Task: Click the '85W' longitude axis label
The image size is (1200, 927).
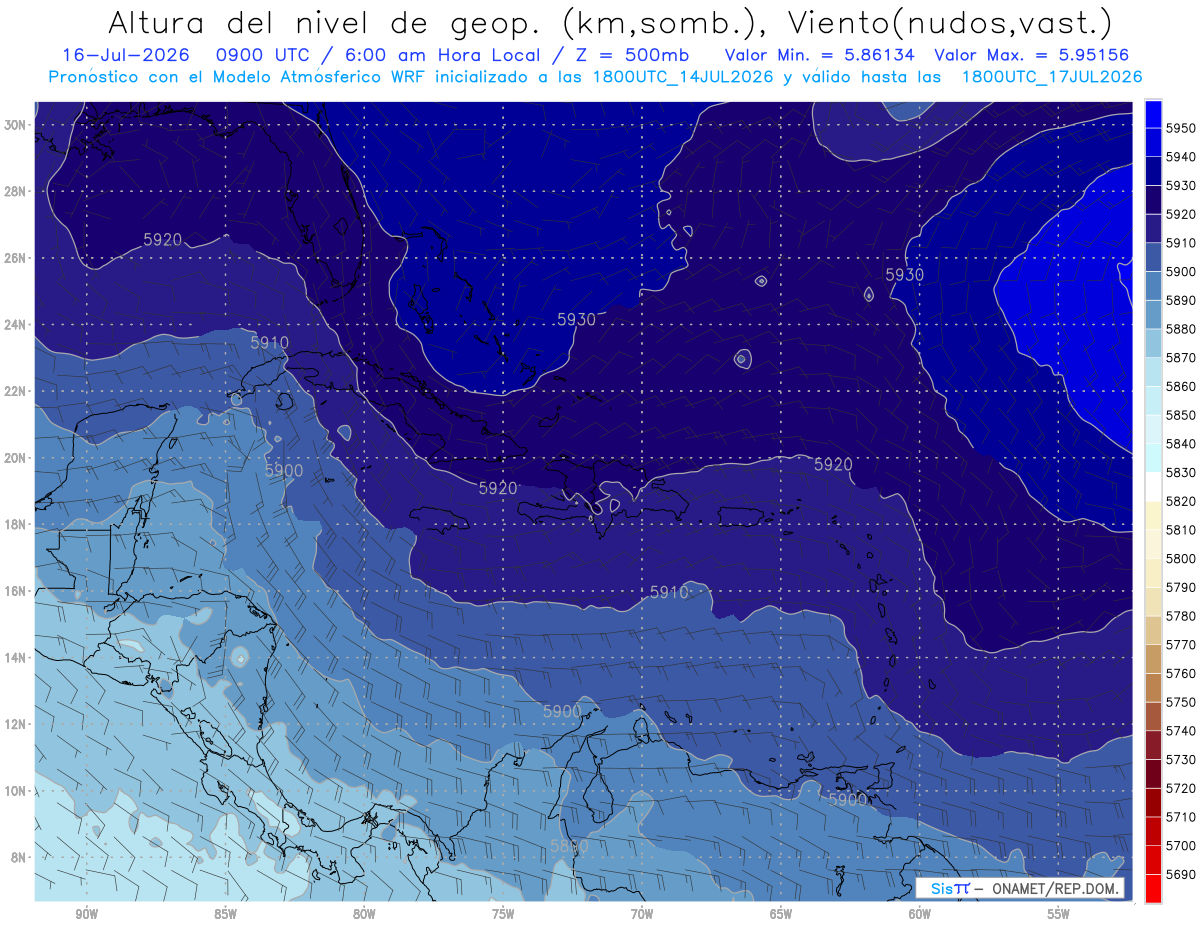Action: (225, 914)
